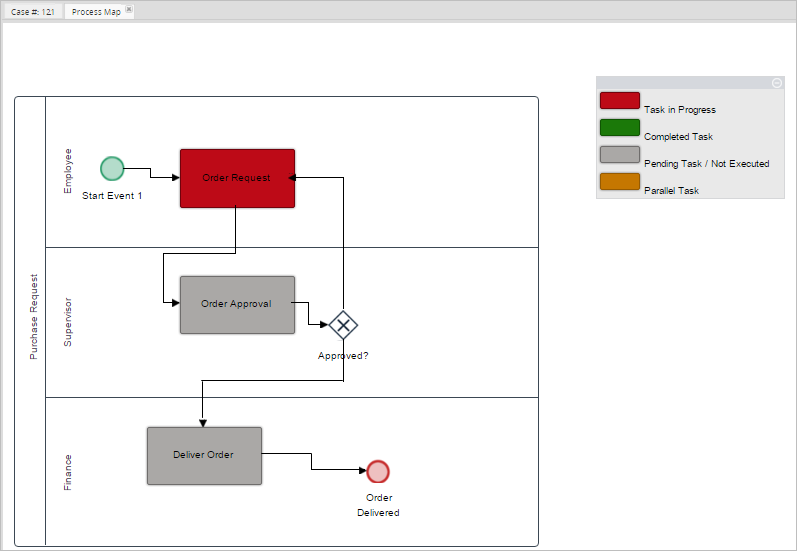The width and height of the screenshot is (797, 551).
Task: Click the Approved? gateway diamond
Action: [343, 325]
